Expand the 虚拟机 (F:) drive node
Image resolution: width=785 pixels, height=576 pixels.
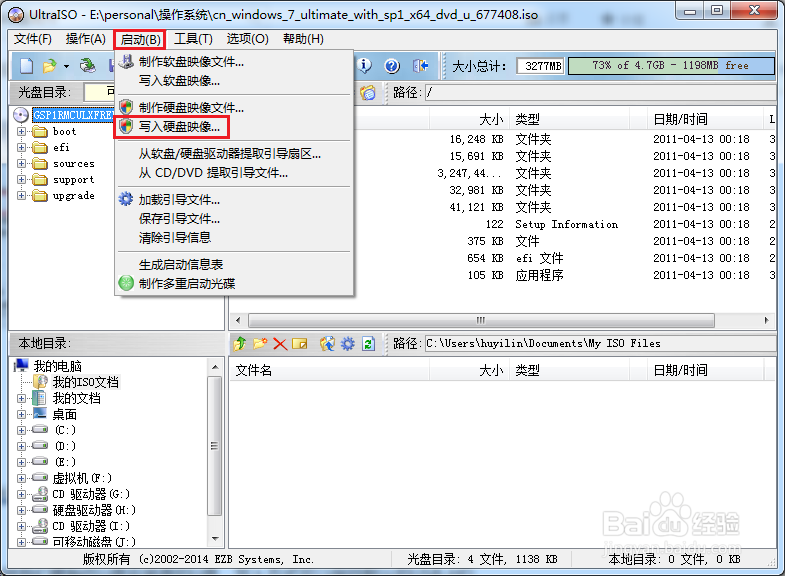[22, 478]
